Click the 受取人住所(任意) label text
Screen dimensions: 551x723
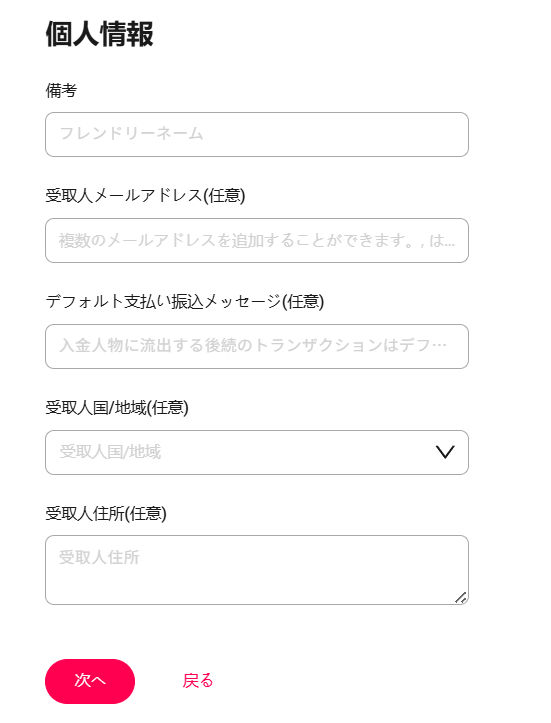tap(106, 513)
